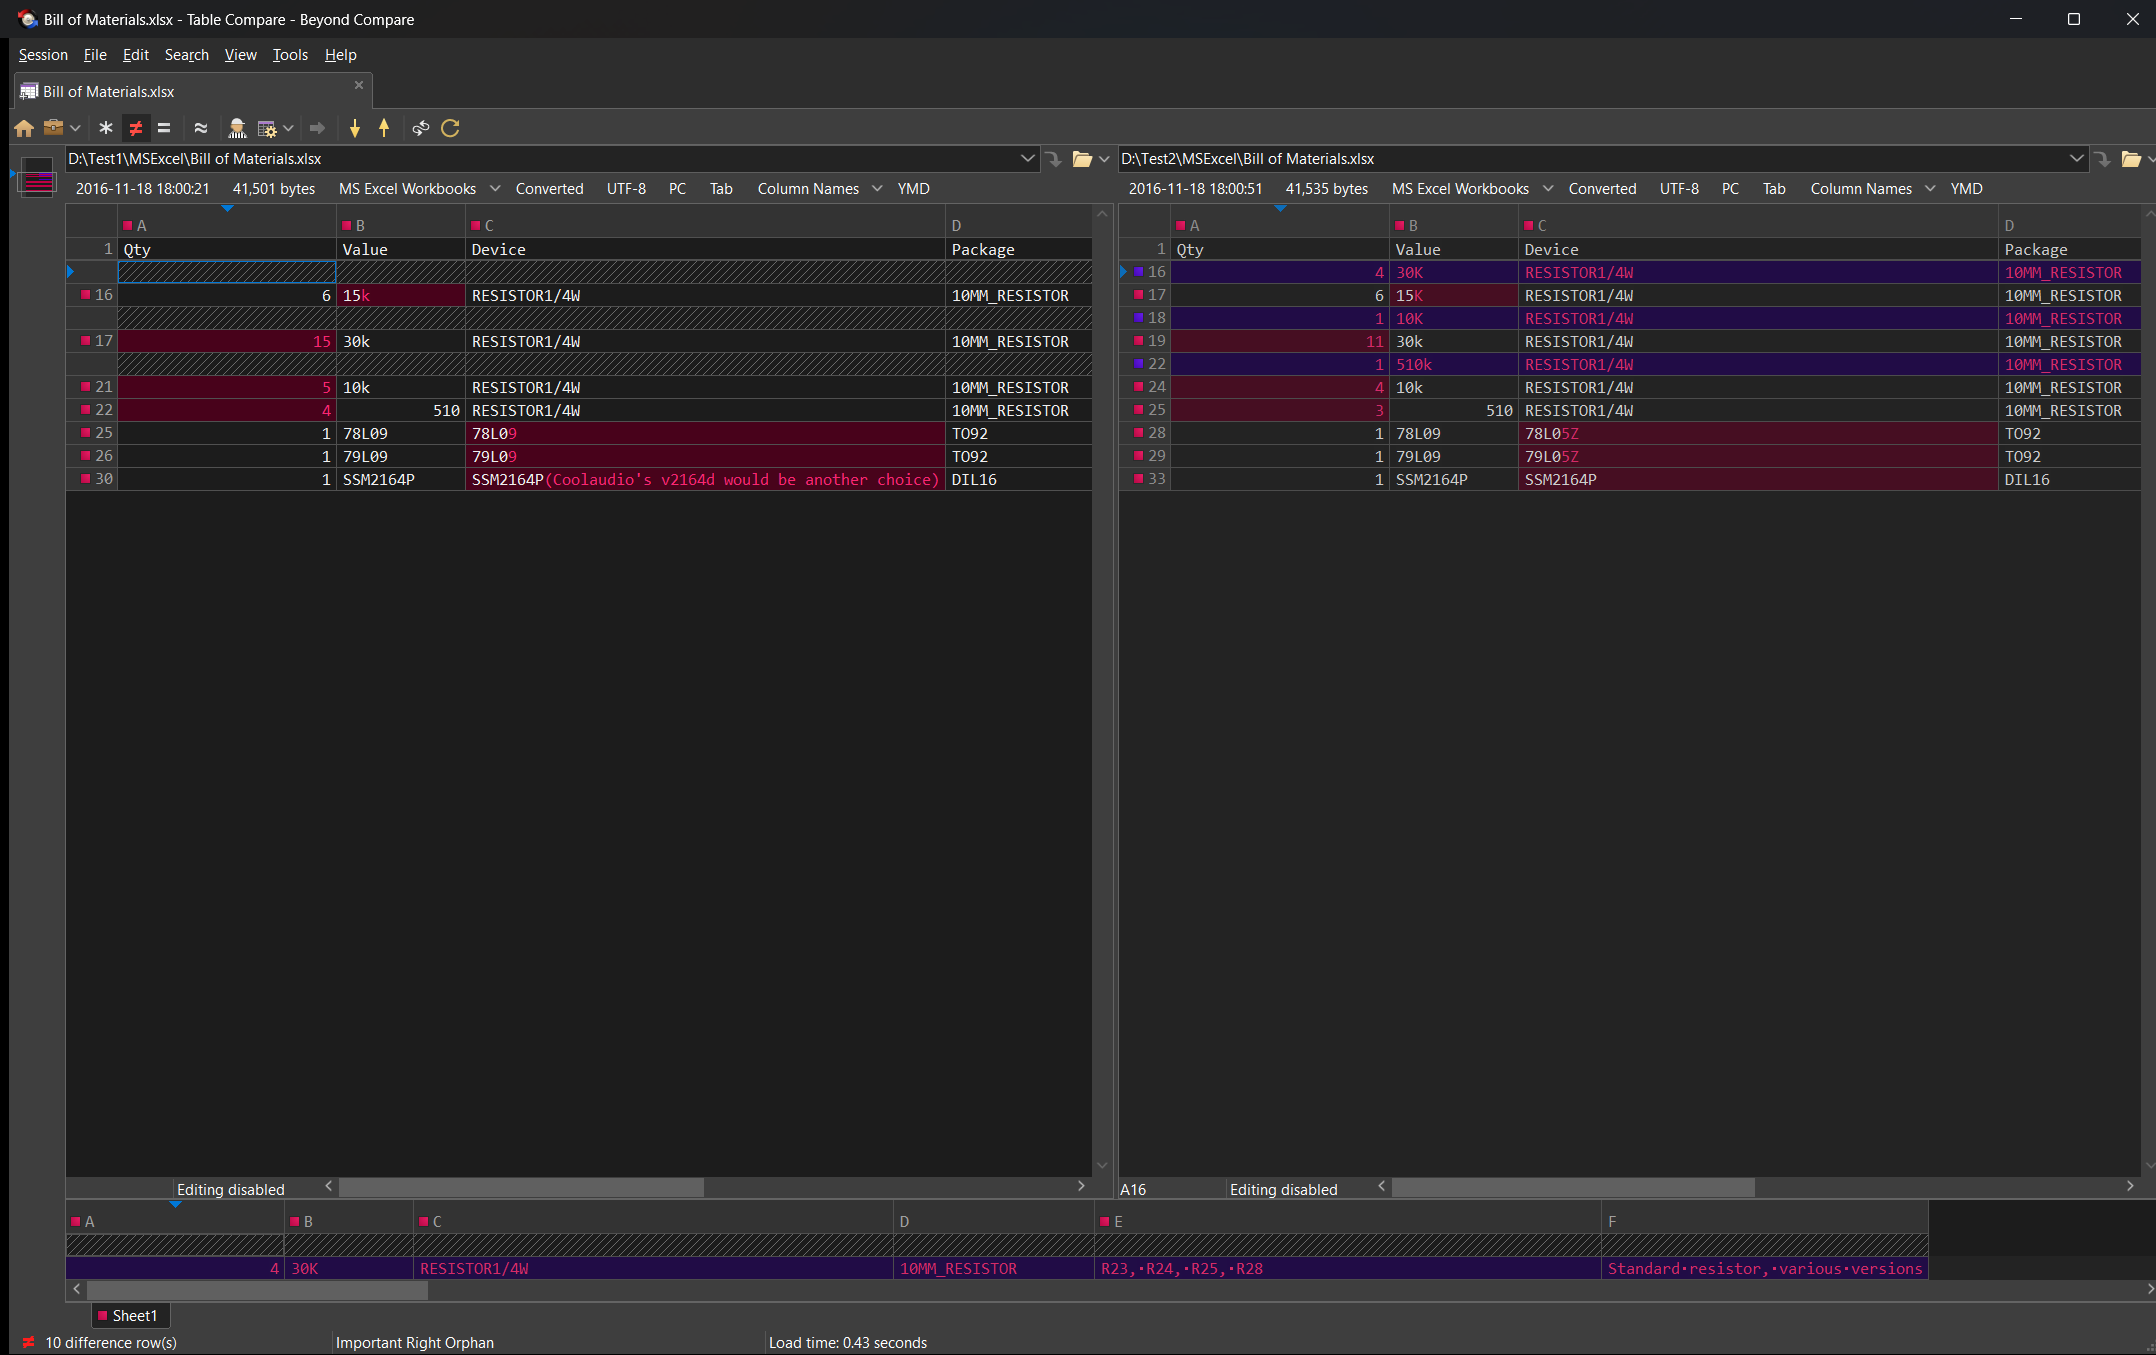This screenshot has width=2156, height=1355.
Task: Open the table Format settings icon
Action: (x=266, y=128)
